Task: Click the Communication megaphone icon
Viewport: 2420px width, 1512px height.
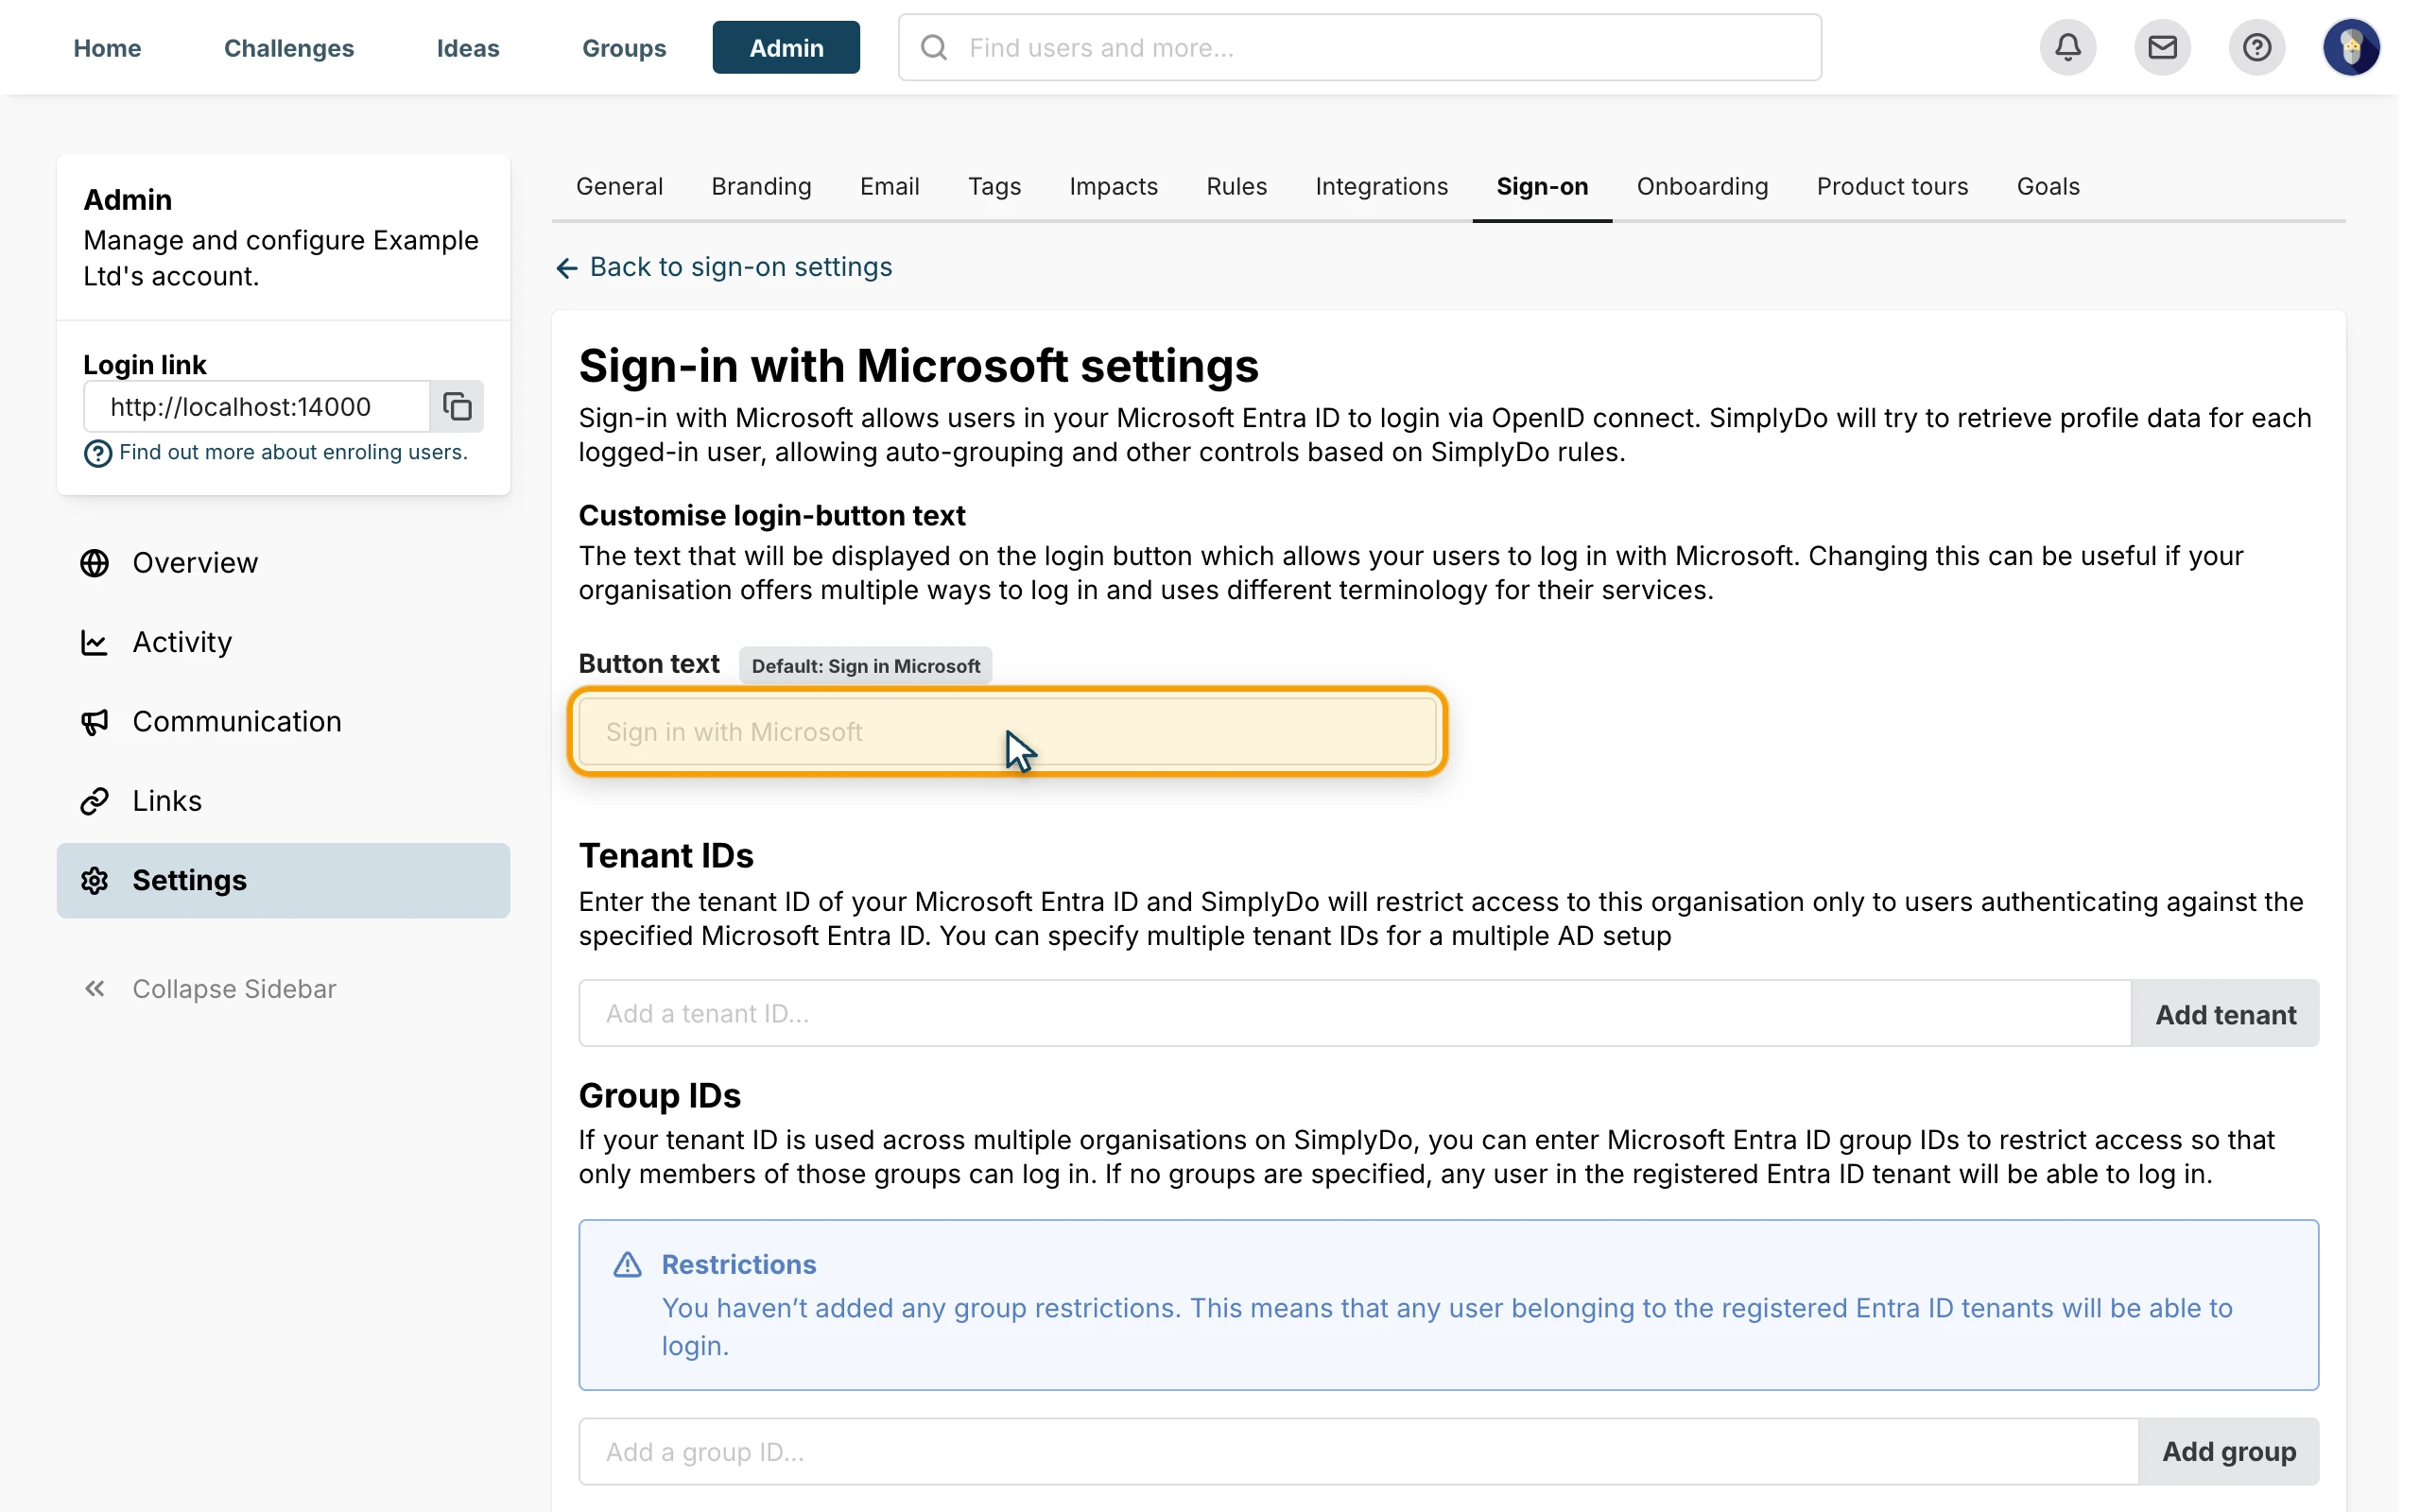Action: pyautogui.click(x=95, y=722)
